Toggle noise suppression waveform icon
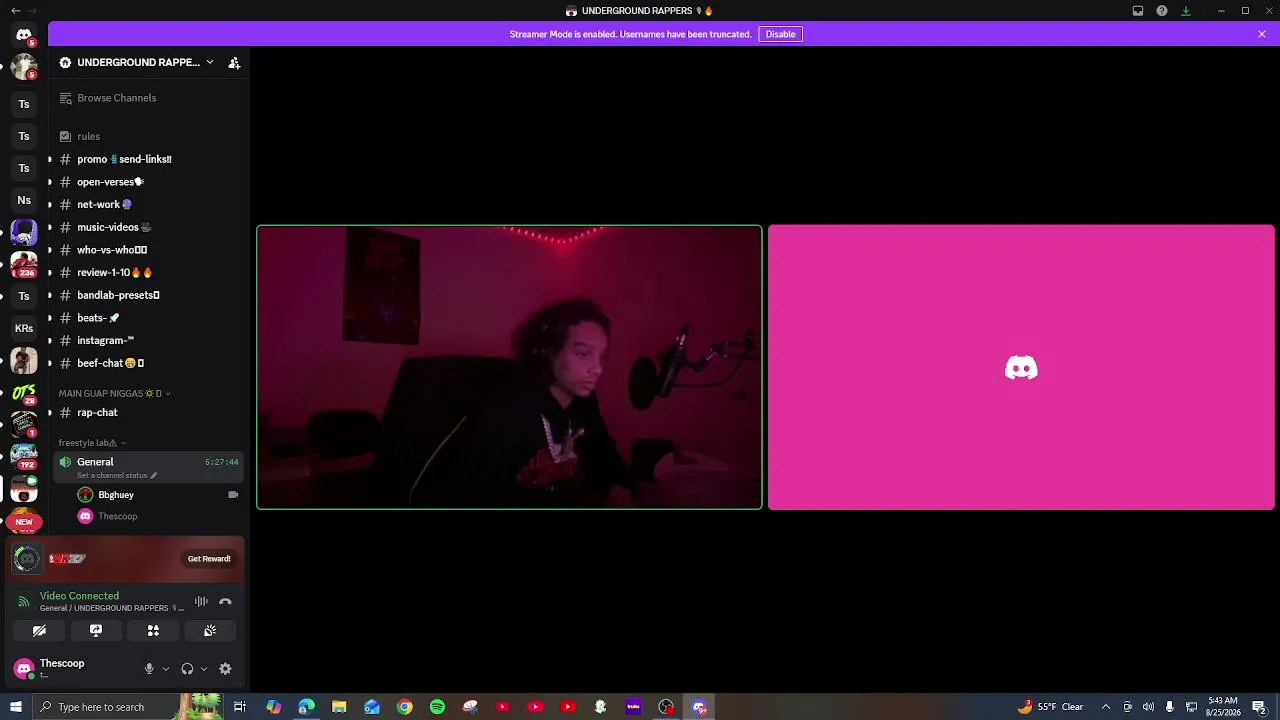 pos(201,602)
